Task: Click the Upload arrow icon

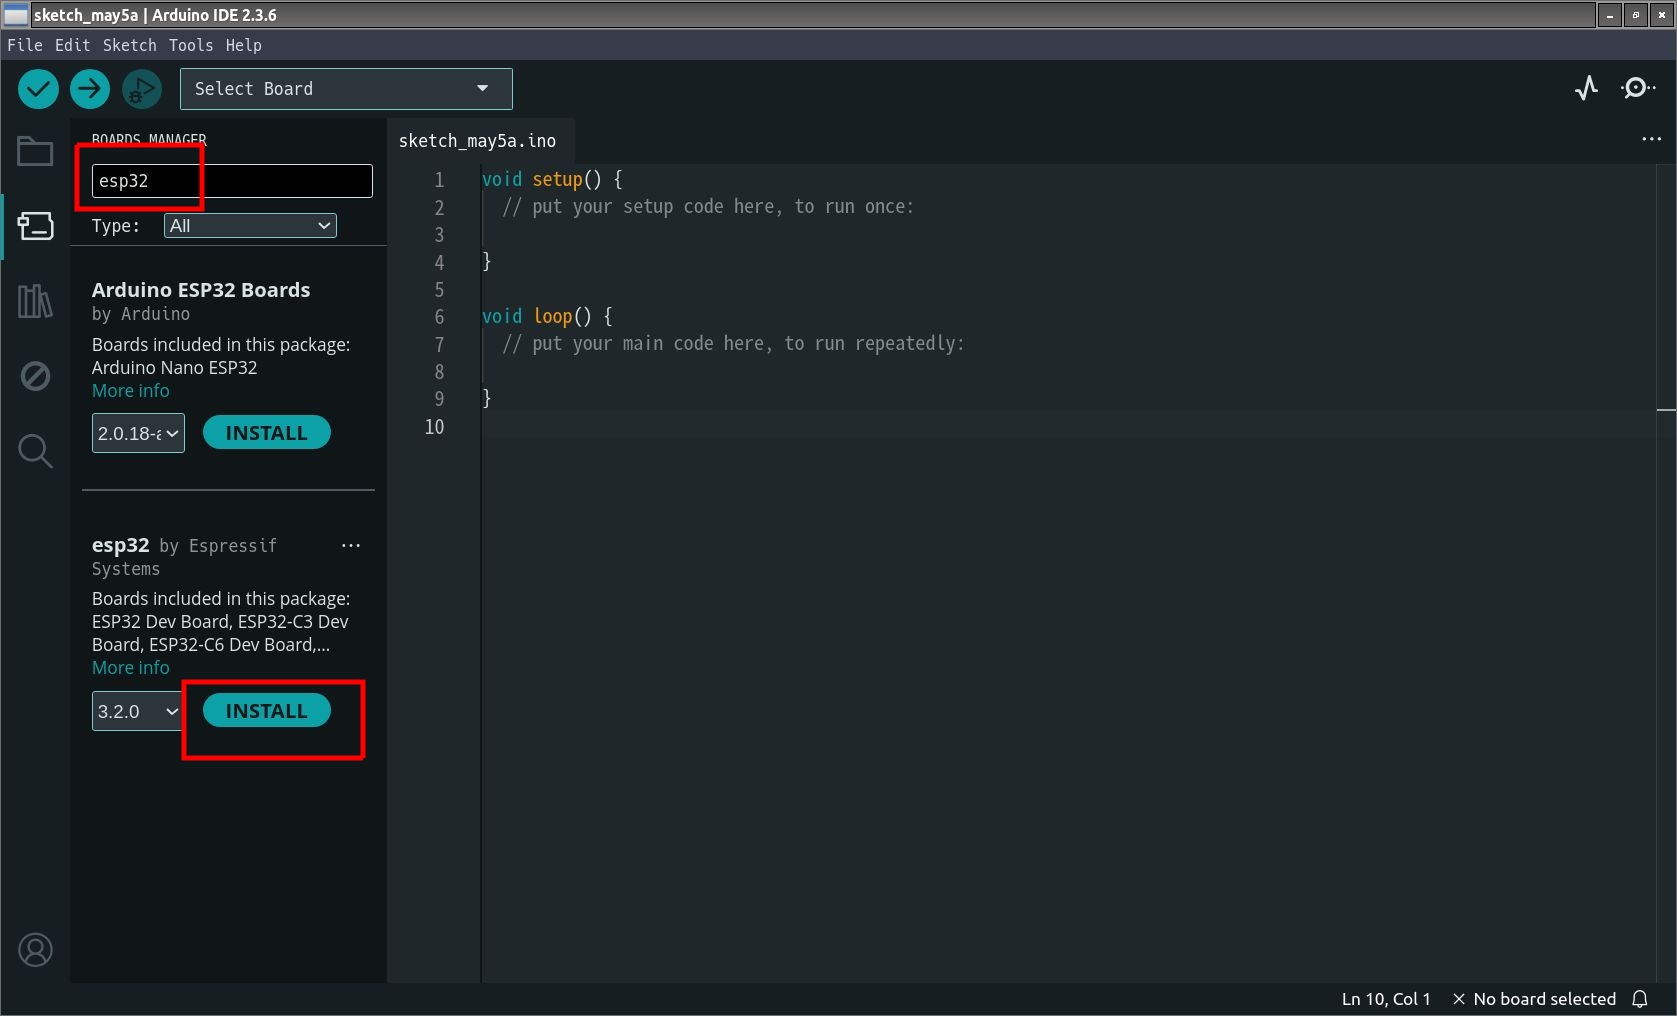Action: tap(89, 89)
